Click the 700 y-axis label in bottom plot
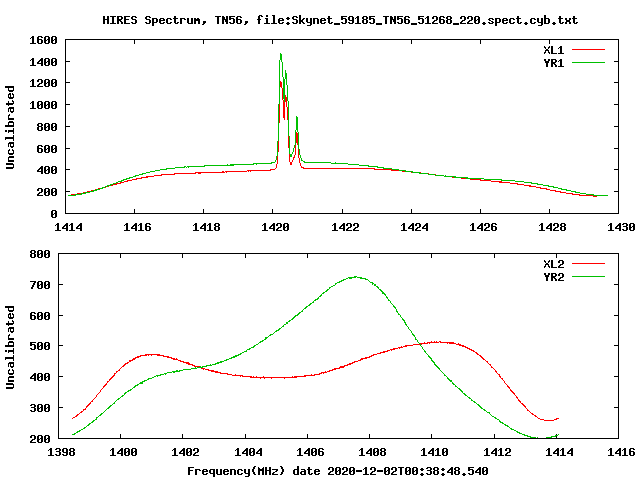The height and width of the screenshot is (480, 640). pyautogui.click(x=40, y=285)
